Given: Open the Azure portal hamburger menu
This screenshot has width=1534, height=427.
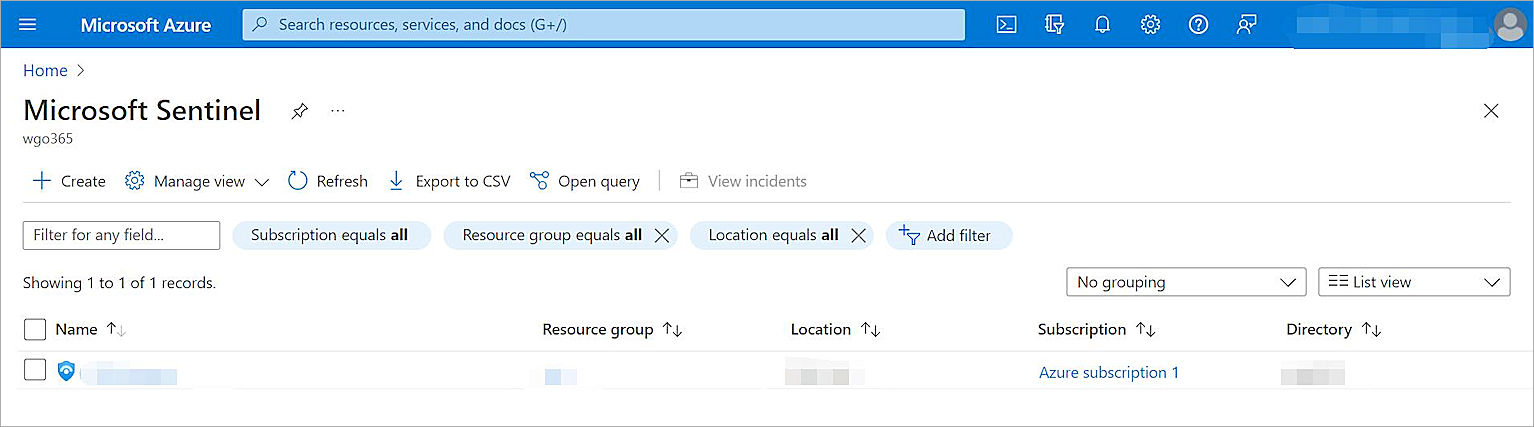Looking at the screenshot, I should (28, 24).
